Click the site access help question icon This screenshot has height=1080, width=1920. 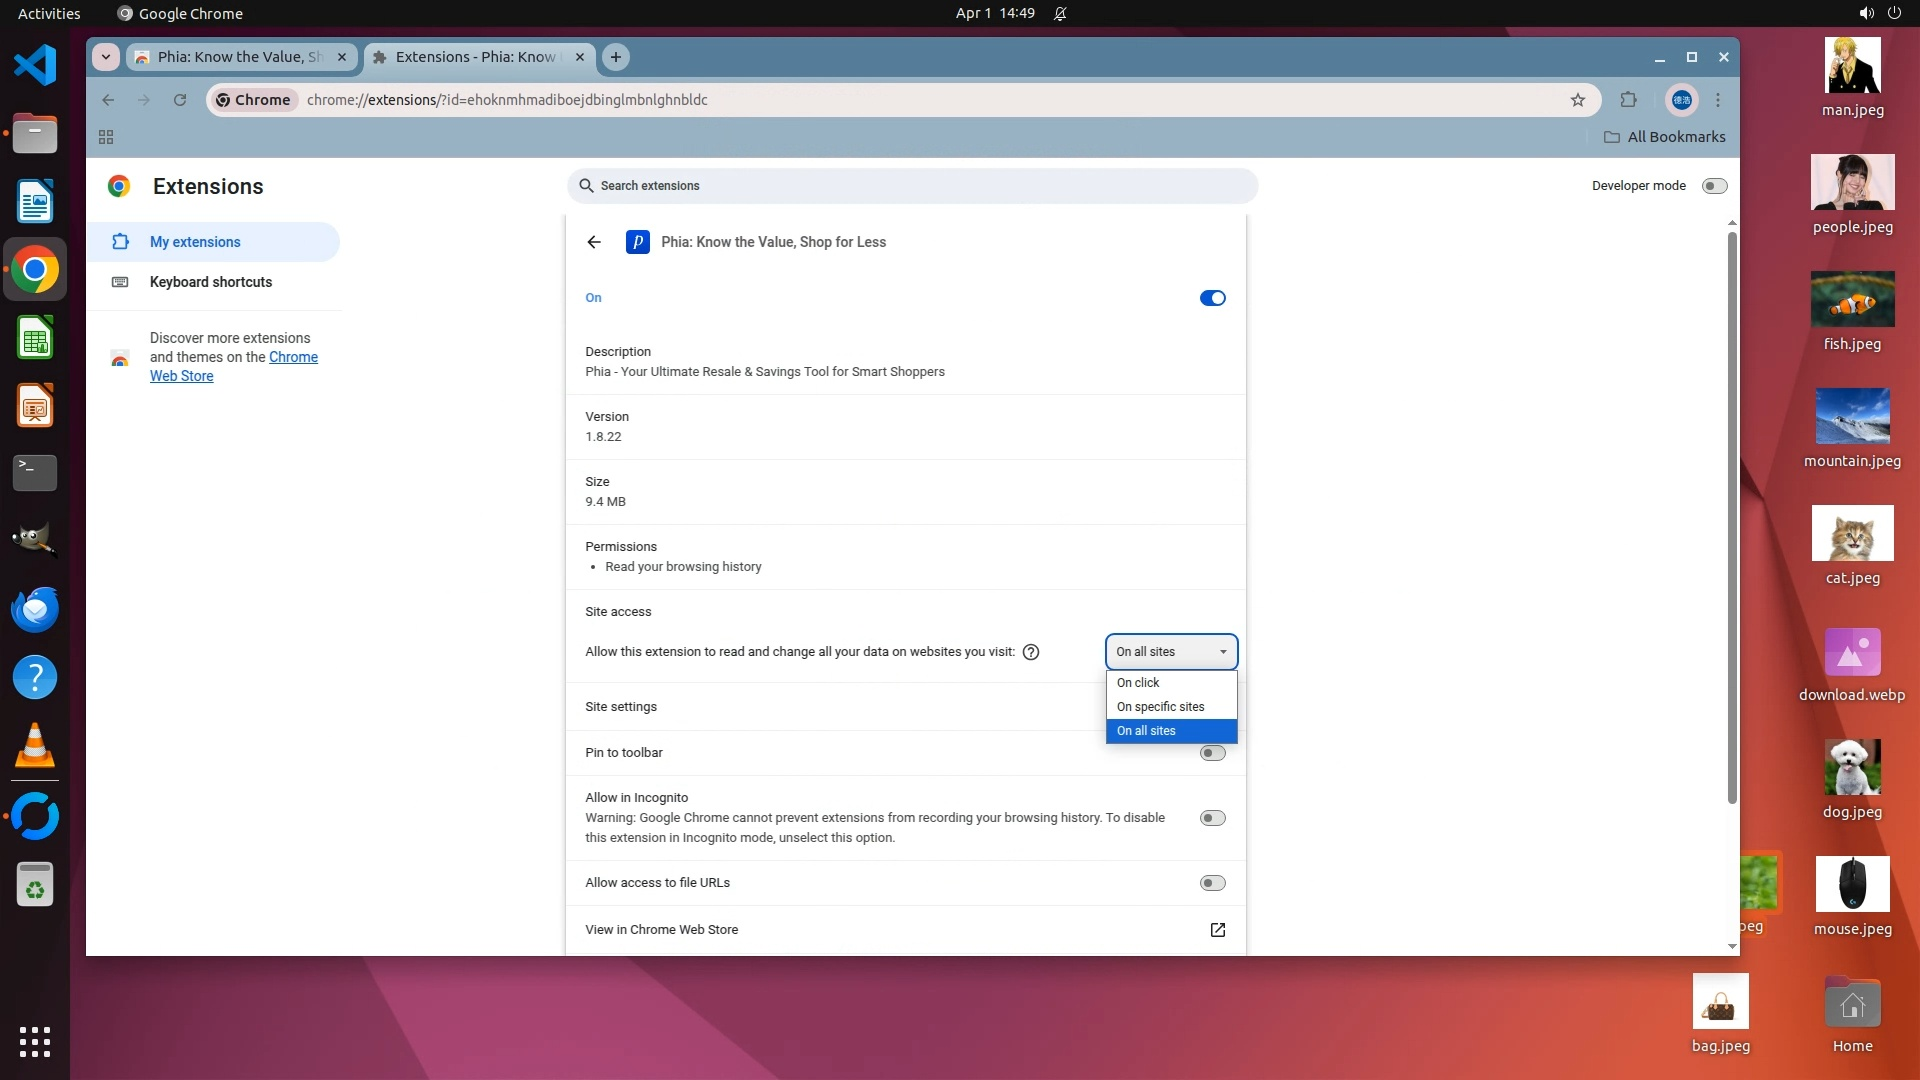(1031, 652)
